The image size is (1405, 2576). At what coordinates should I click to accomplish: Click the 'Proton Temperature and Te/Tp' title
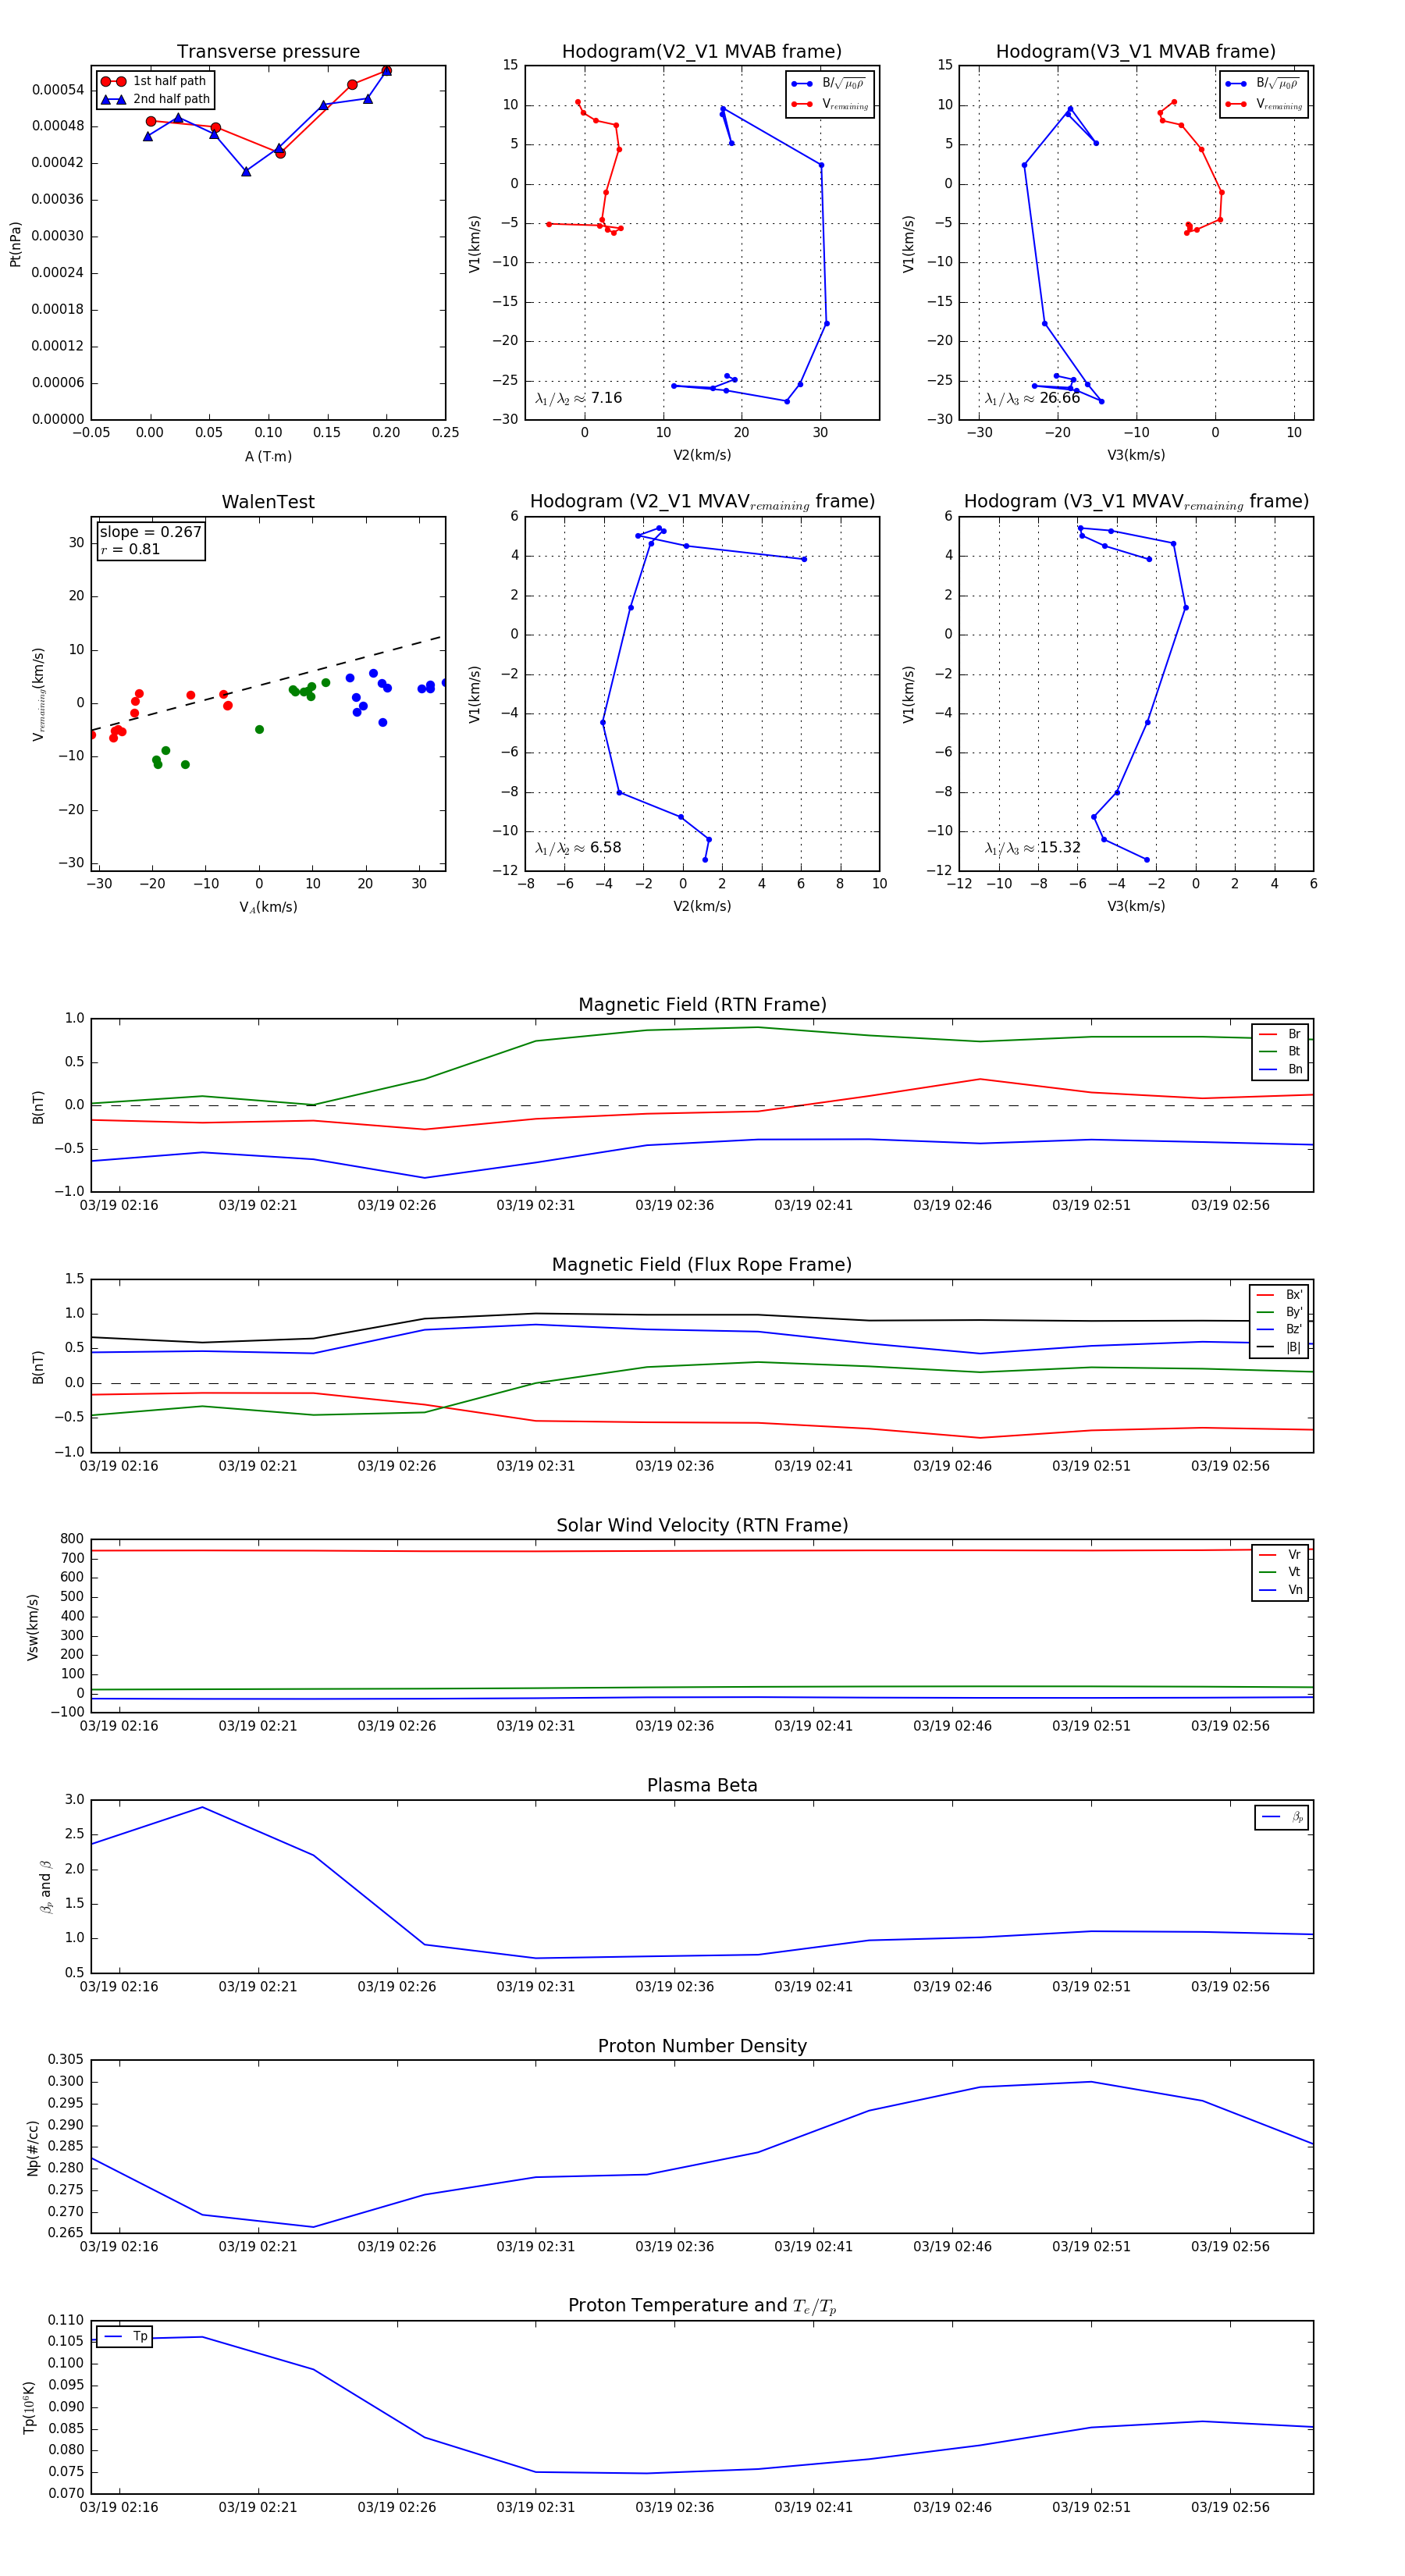click(702, 2306)
